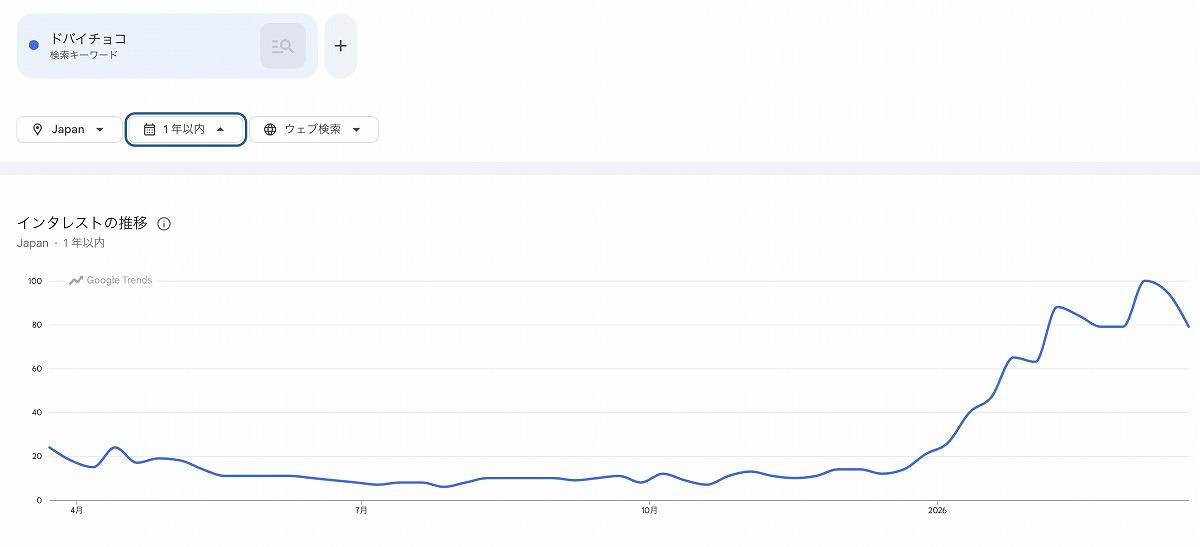Add a comparison term with the plus button
Viewport: 1200px width, 547px height.
point(340,46)
